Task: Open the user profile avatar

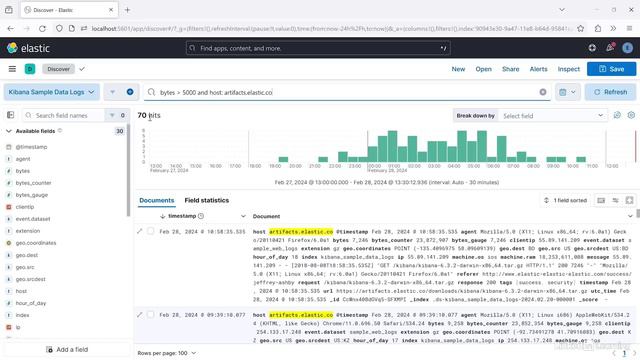Action: click(627, 48)
